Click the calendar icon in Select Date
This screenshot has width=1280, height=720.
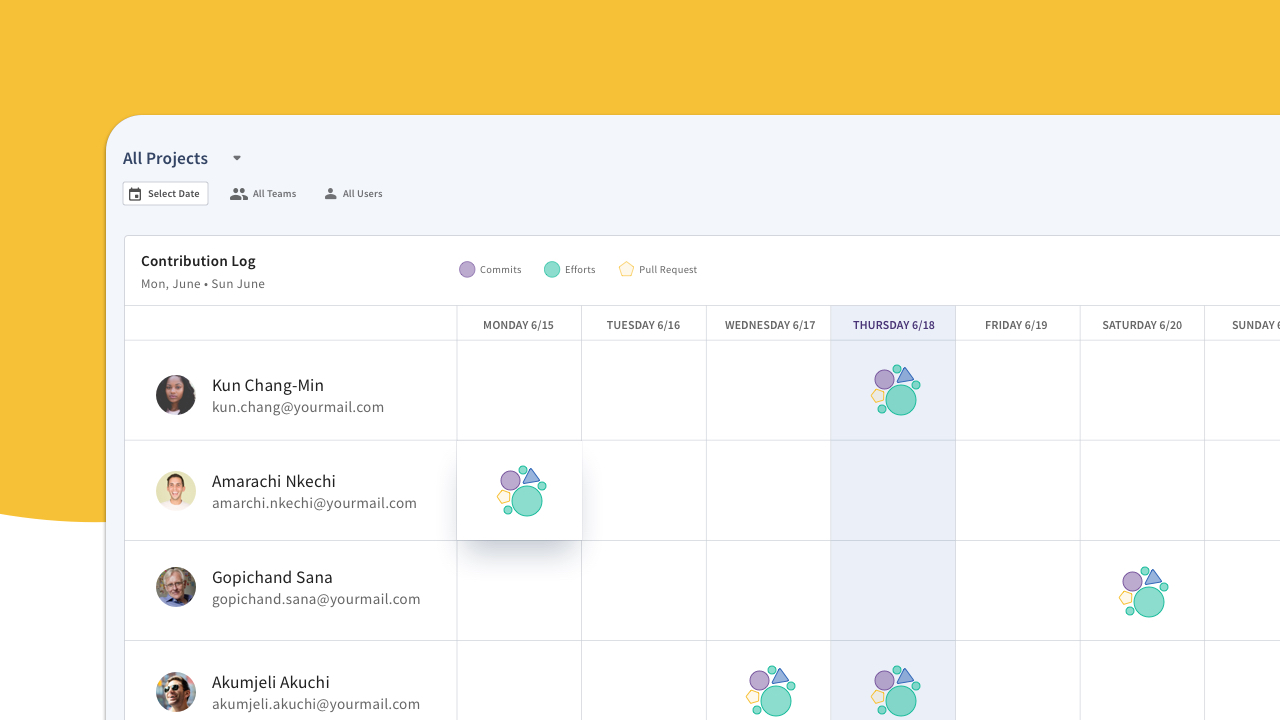135,194
